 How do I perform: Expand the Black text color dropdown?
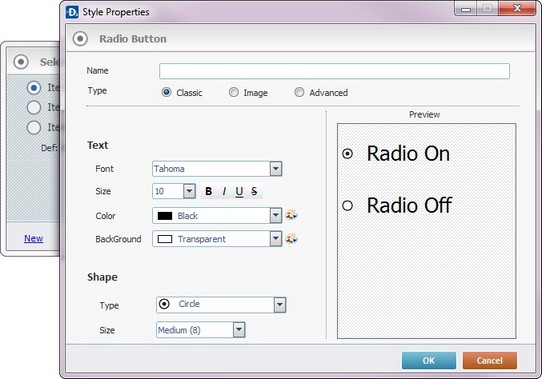[x=275, y=215]
